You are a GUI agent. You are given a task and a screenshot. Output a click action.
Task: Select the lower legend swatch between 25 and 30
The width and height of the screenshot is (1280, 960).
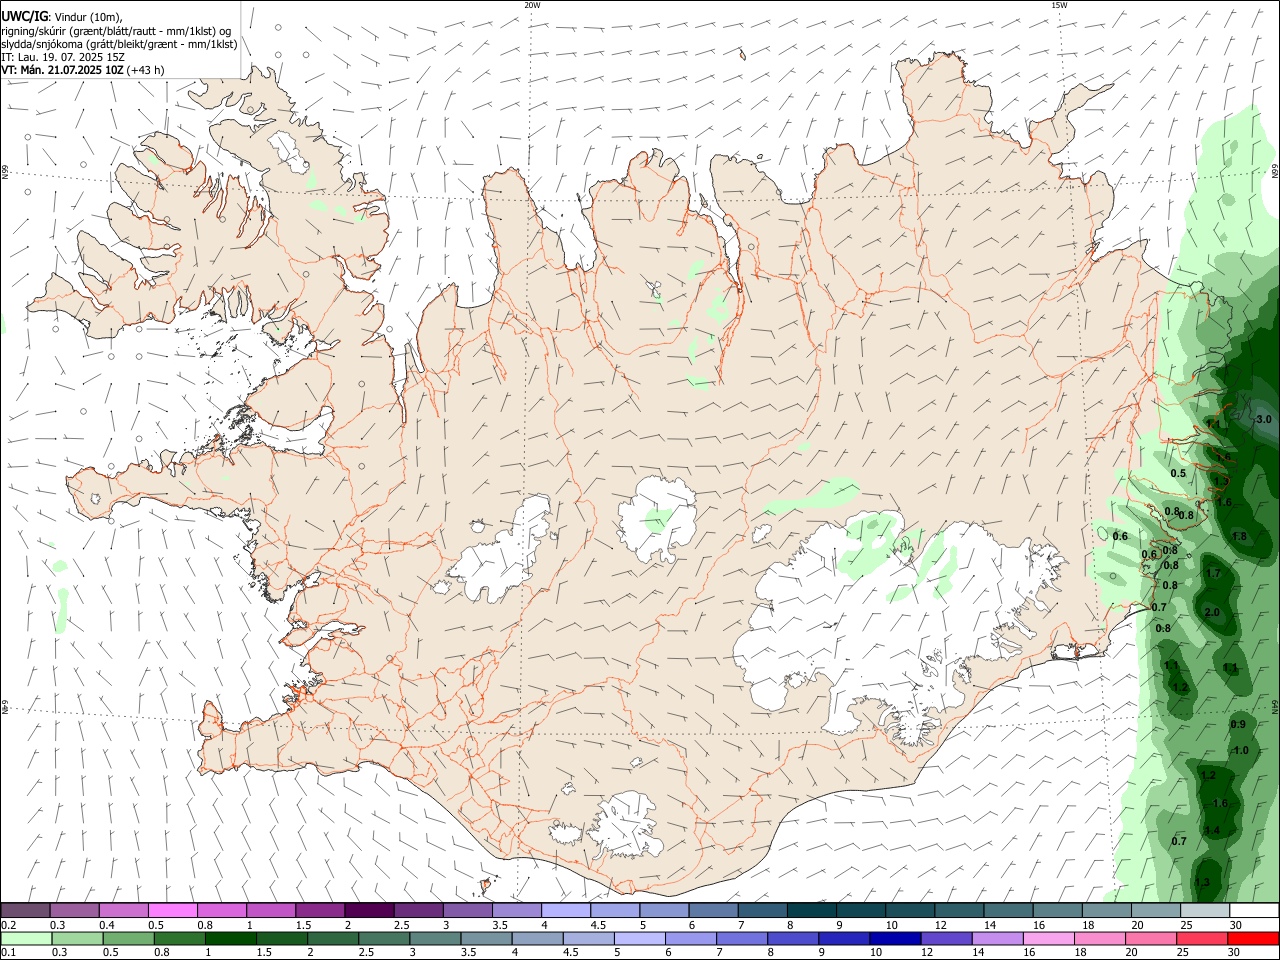1203,938
